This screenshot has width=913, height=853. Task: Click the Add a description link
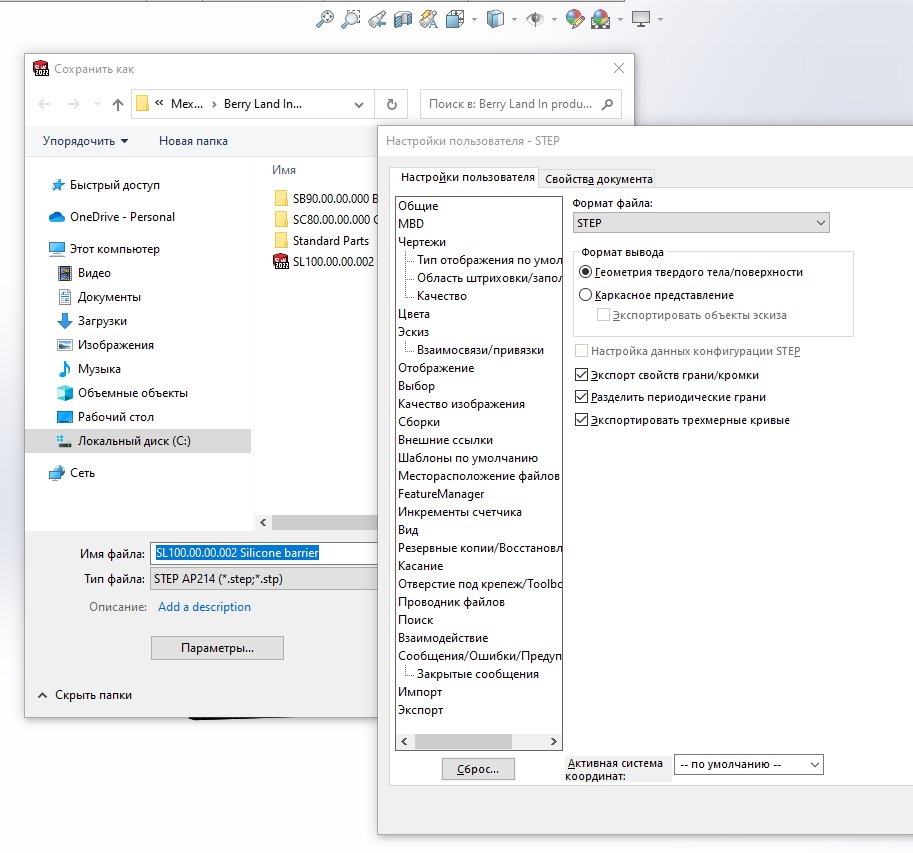pyautogui.click(x=204, y=607)
